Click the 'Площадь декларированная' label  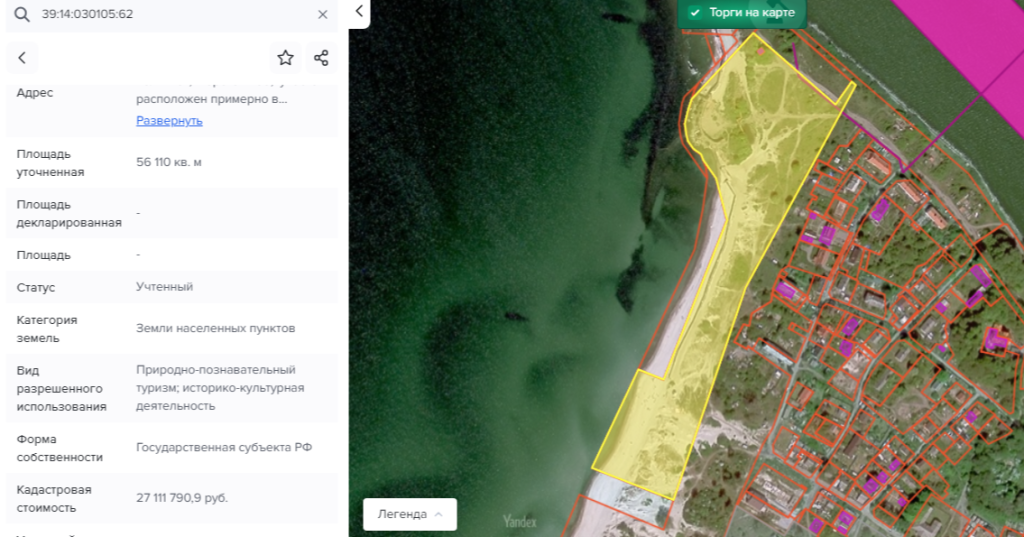pyautogui.click(x=69, y=214)
